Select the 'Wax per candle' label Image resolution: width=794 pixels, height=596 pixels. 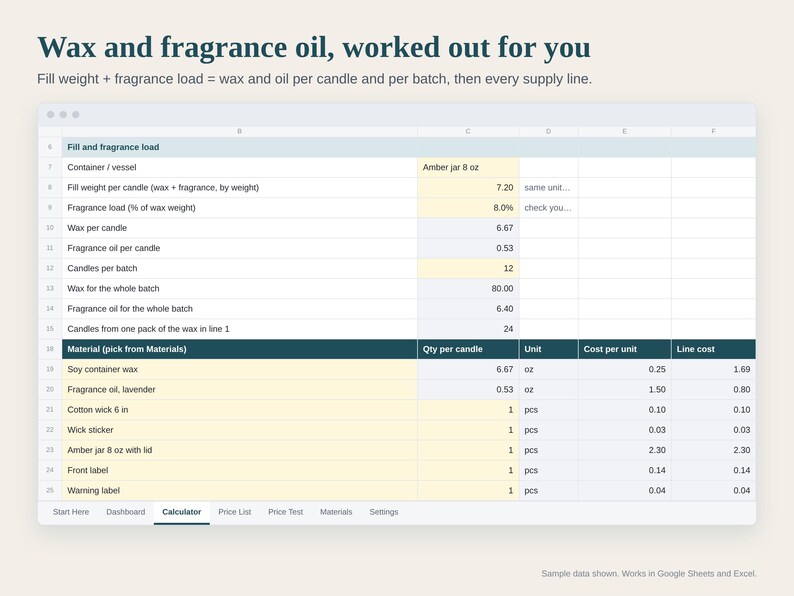(97, 228)
